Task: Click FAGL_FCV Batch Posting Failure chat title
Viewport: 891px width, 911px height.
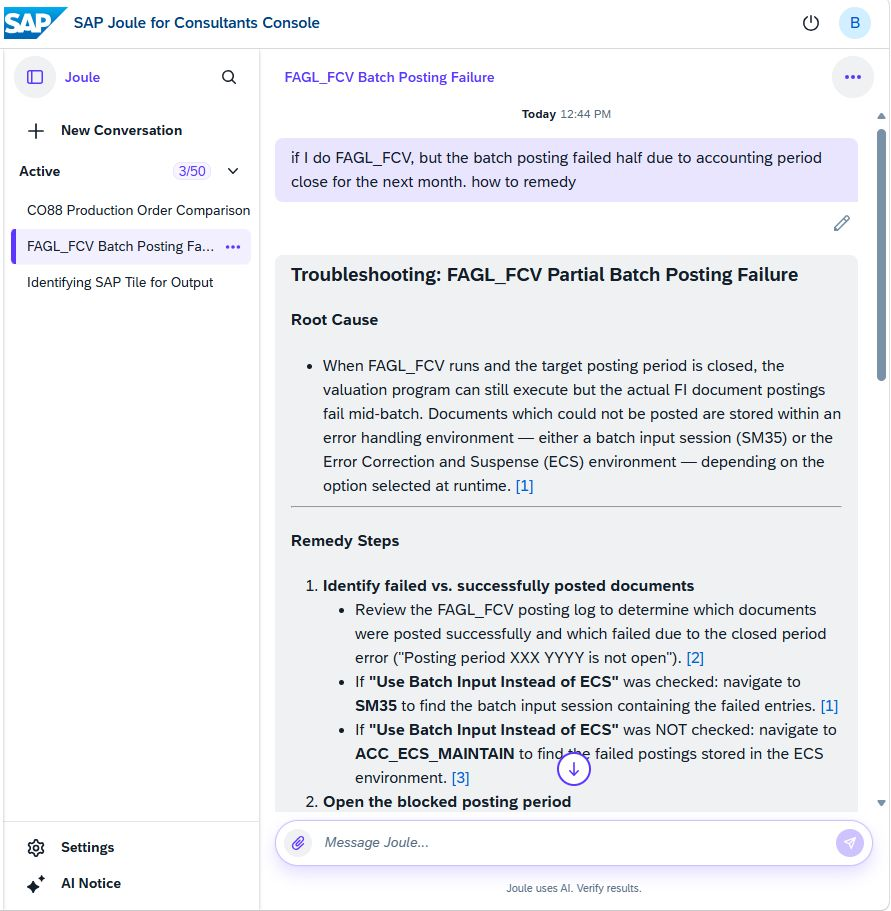Action: [389, 77]
